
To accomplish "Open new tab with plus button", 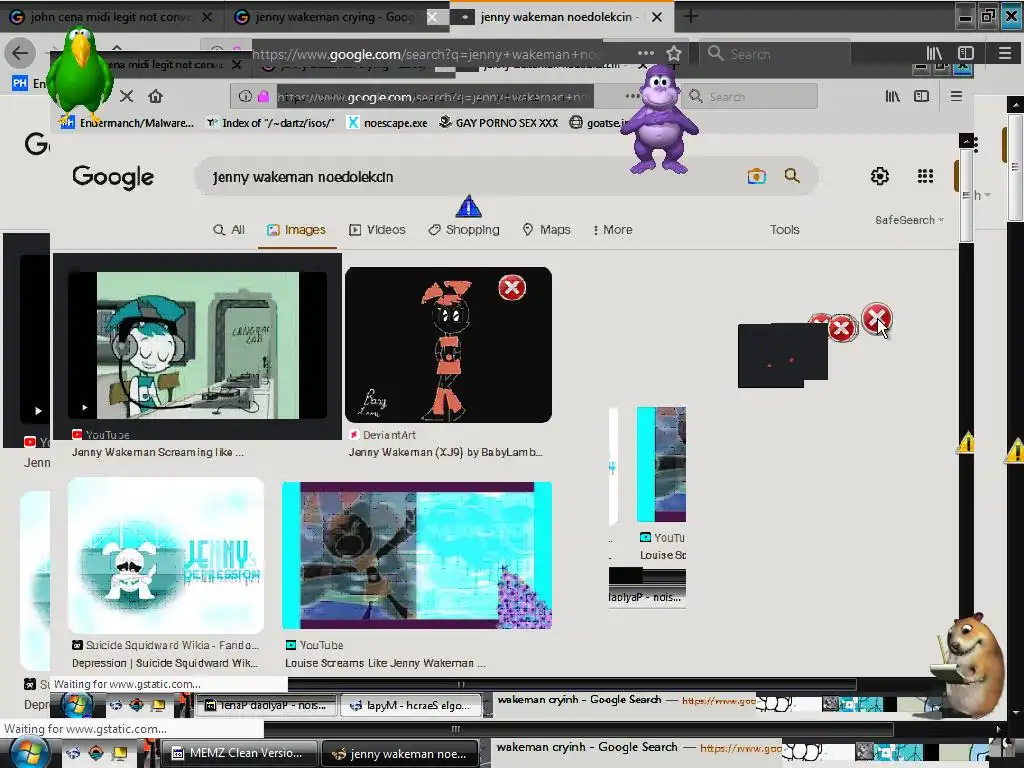I will pyautogui.click(x=690, y=17).
